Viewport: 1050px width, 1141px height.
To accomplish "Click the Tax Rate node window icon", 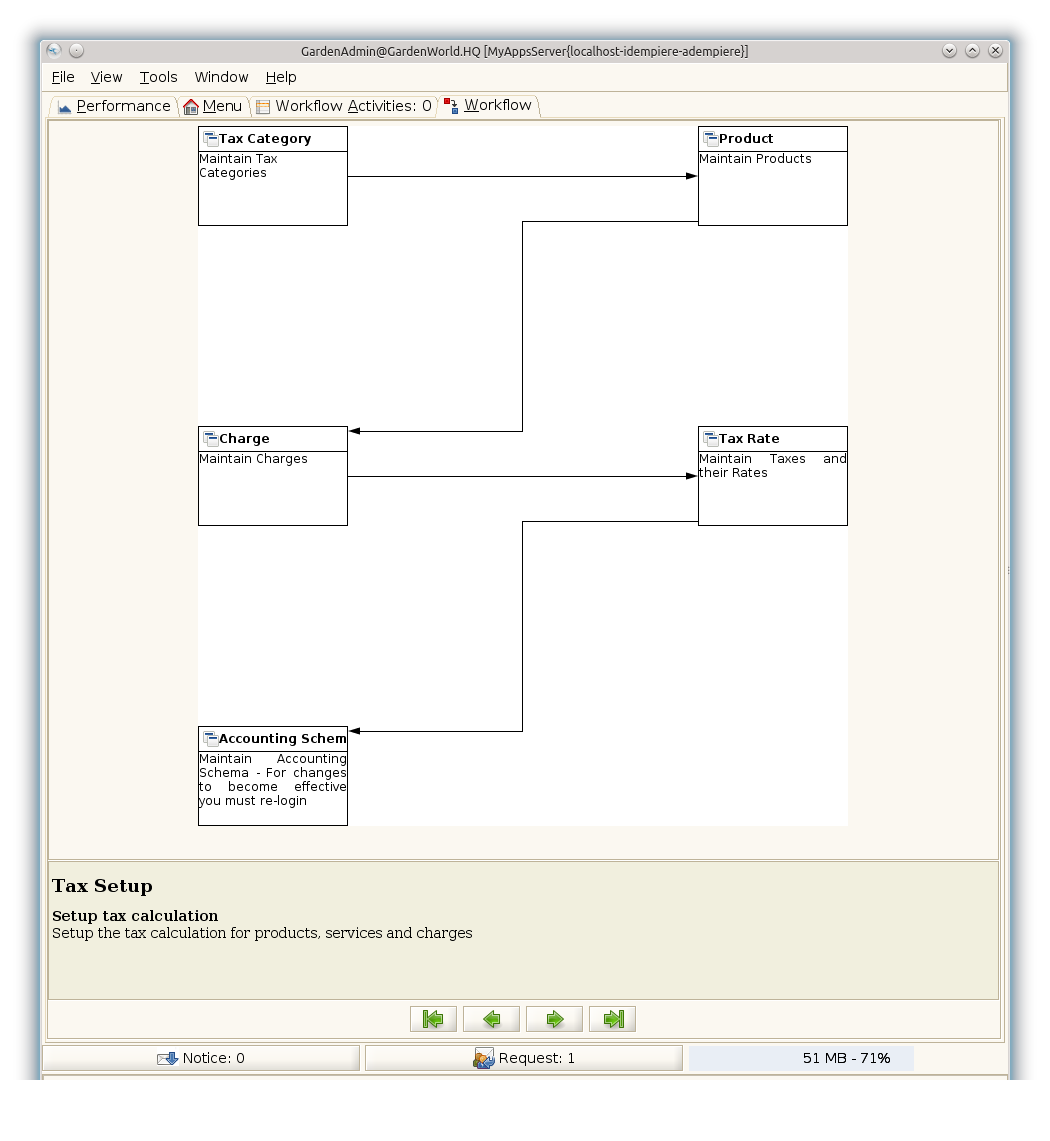I will 710,439.
